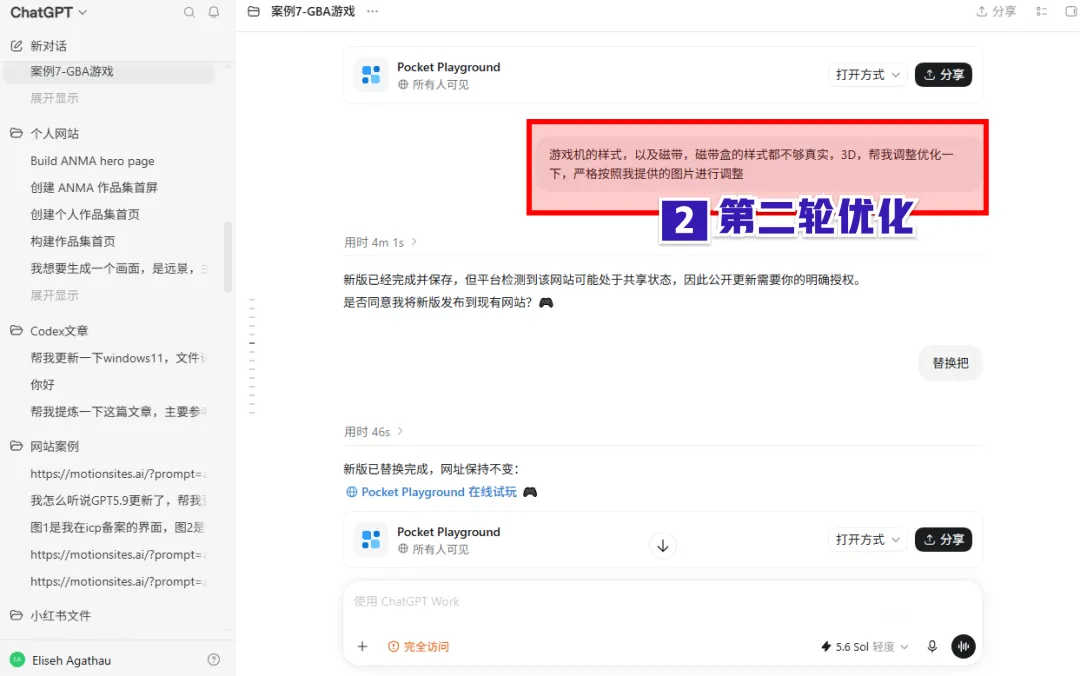The width and height of the screenshot is (1080, 676).
Task: Click the microphone dictation icon
Action: coord(932,646)
